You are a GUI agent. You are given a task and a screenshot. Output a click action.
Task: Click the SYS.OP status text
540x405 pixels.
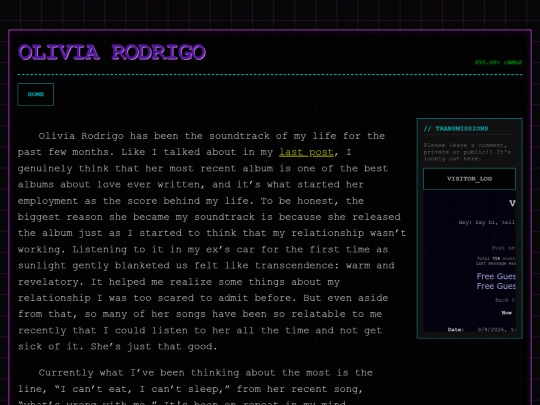click(x=498, y=62)
